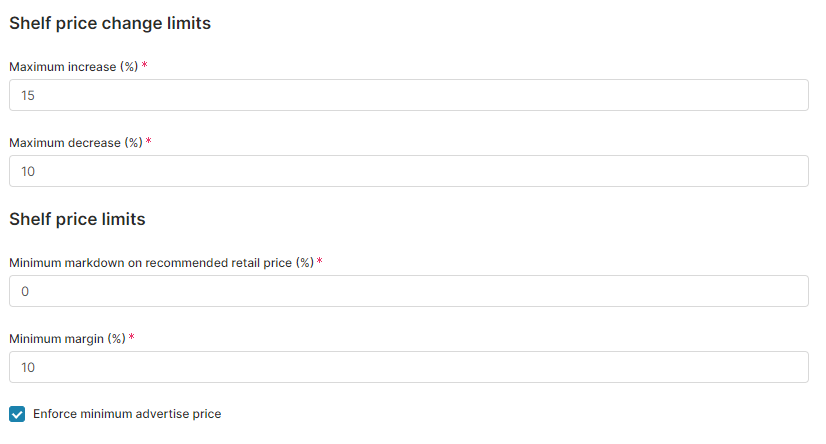Place cursor on value 15 in Maximum increase

click(x=28, y=96)
